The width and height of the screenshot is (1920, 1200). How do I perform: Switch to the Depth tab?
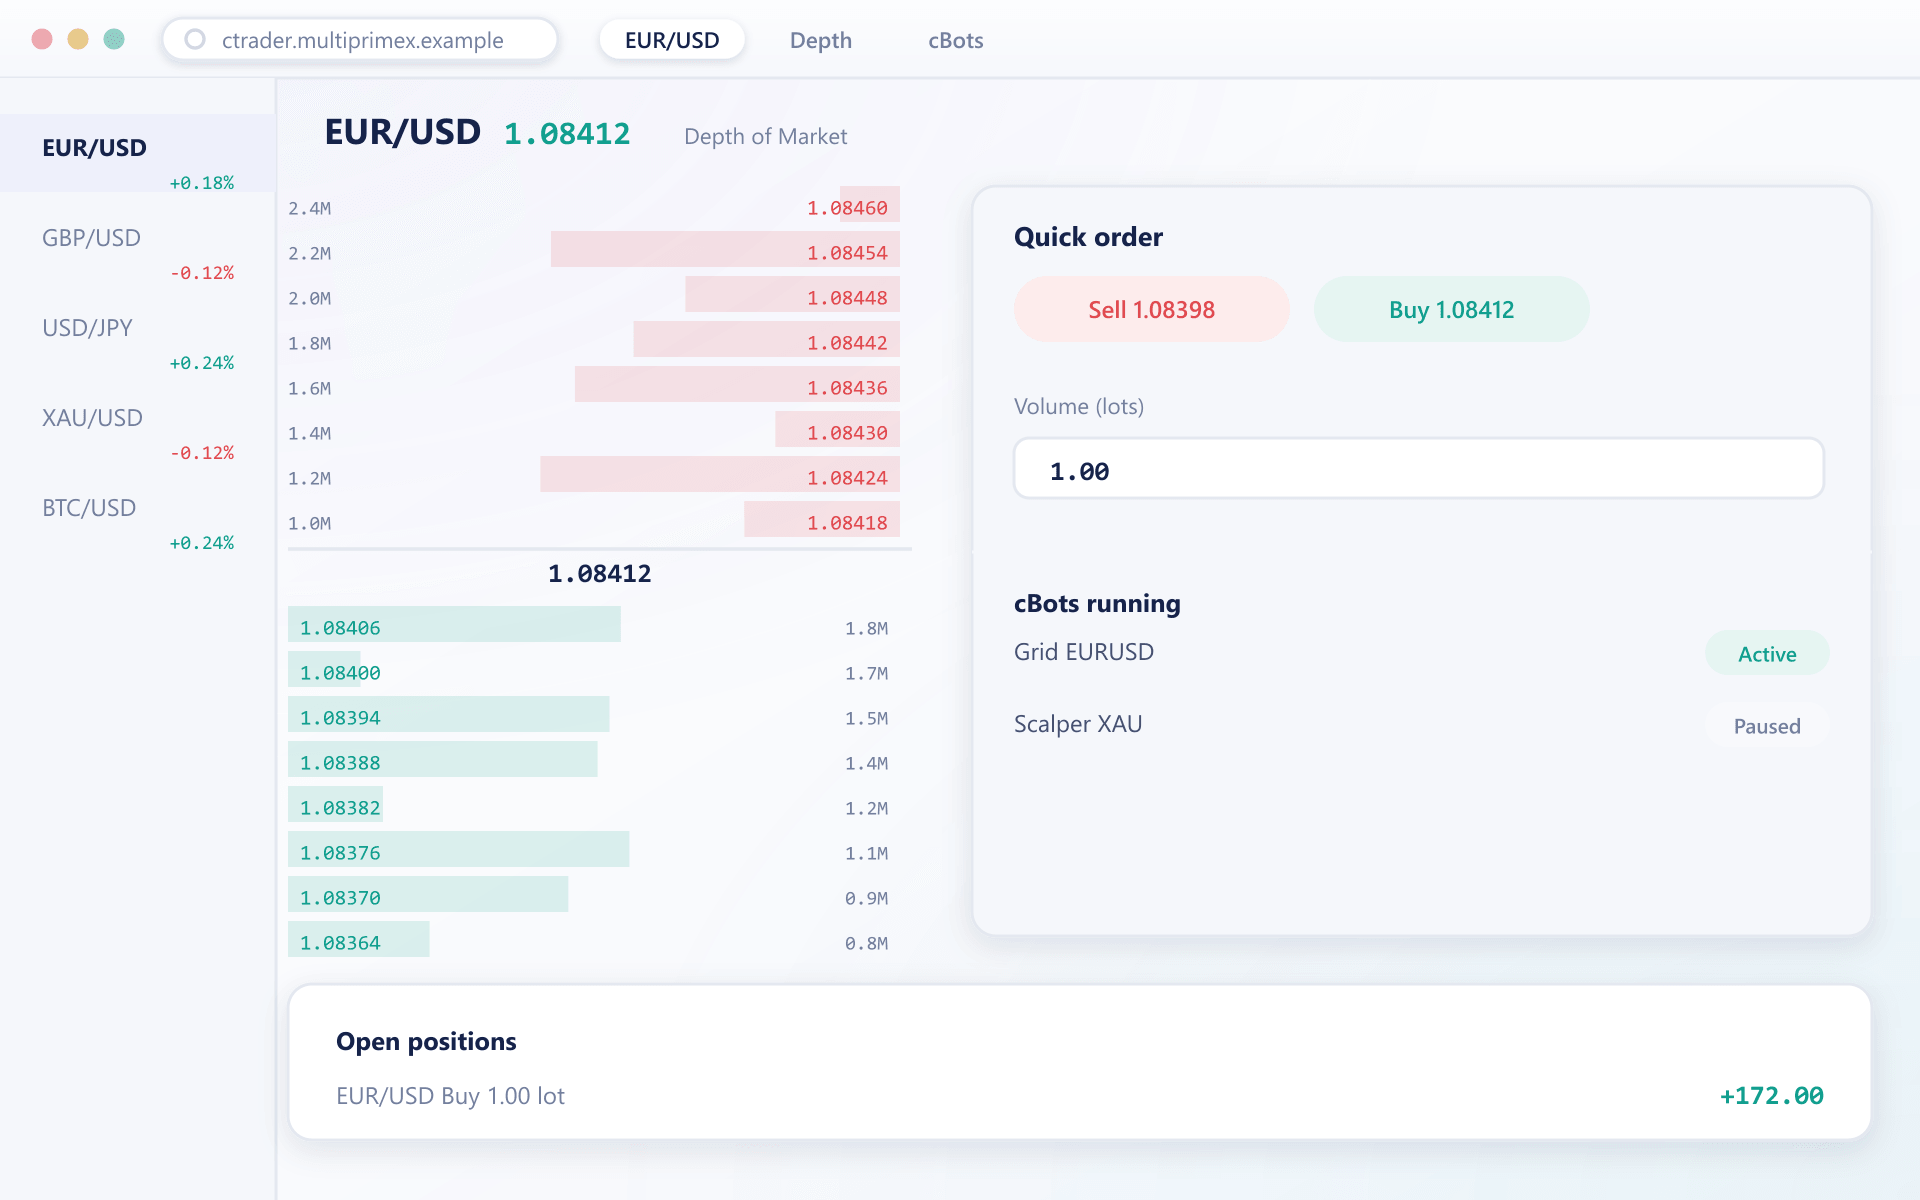[820, 40]
